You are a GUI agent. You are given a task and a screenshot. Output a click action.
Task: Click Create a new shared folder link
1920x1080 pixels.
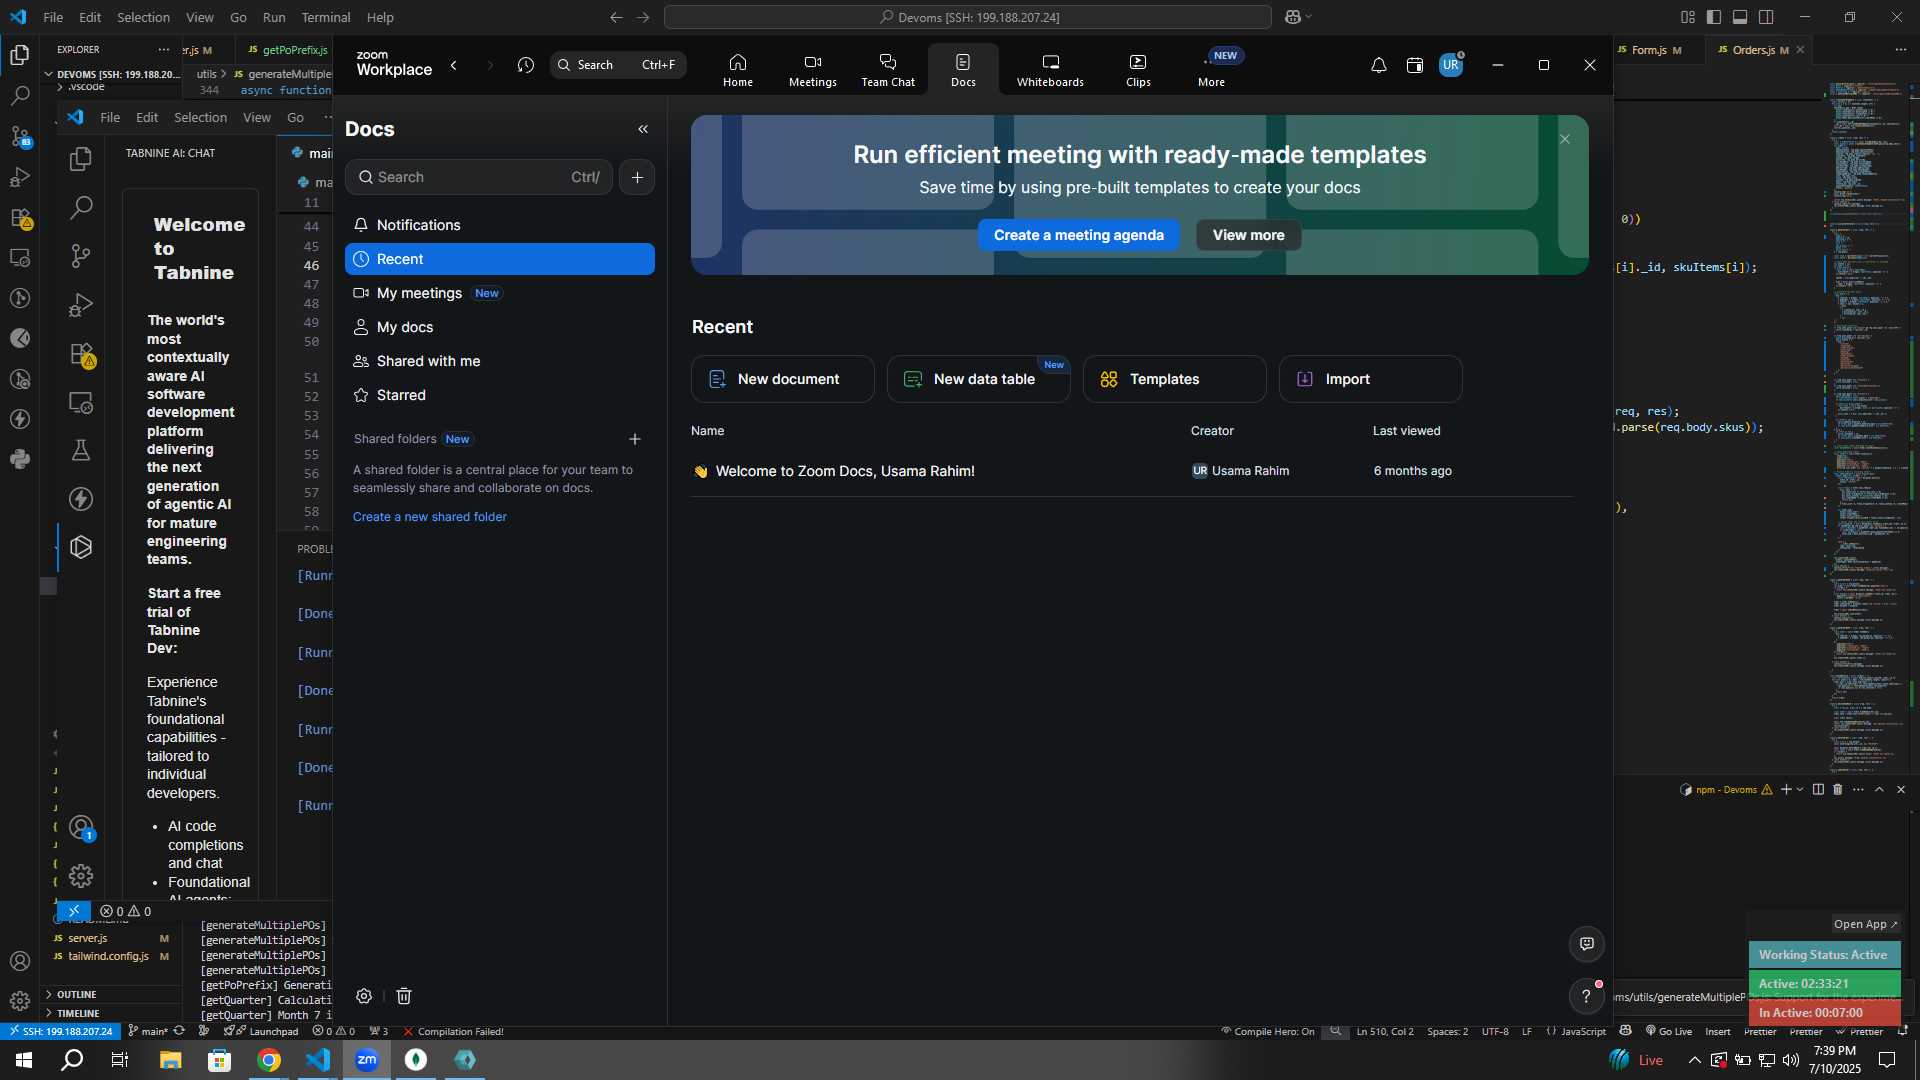[430, 517]
